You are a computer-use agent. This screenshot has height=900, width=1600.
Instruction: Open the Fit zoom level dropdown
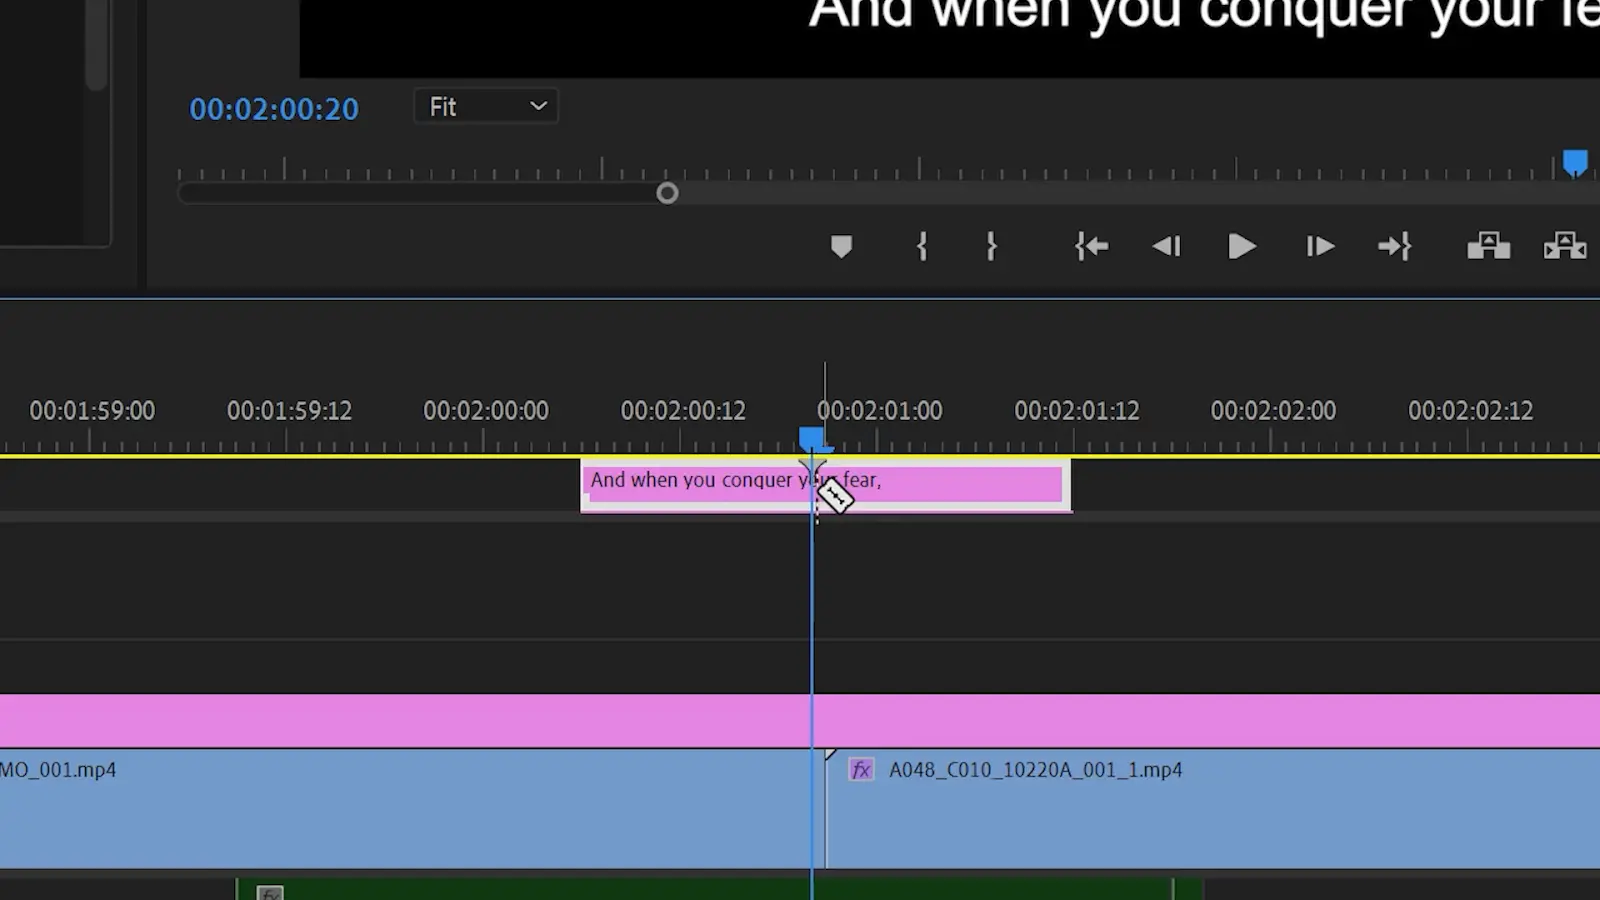(485, 106)
